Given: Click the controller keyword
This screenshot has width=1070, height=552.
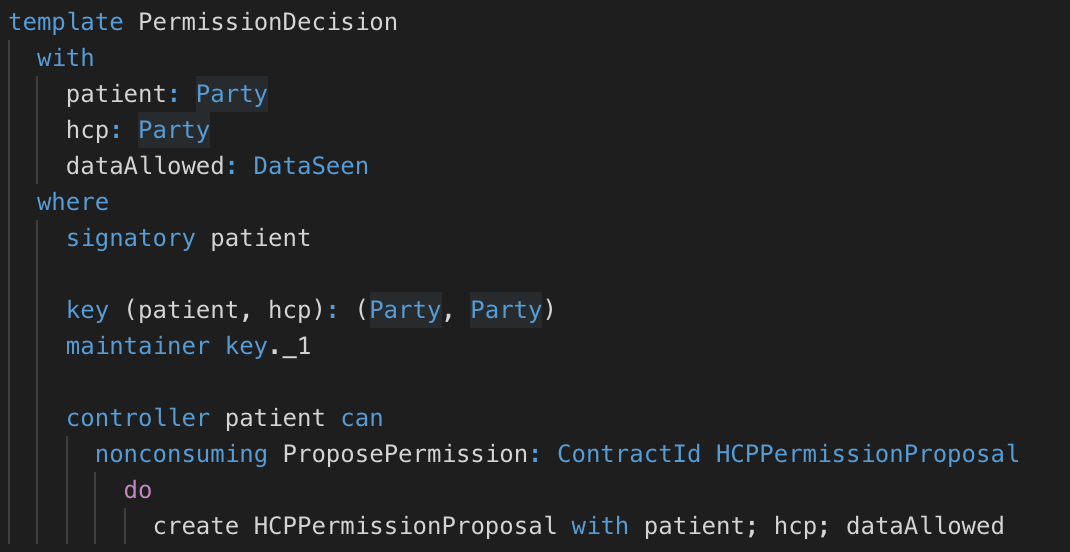Looking at the screenshot, I should (x=138, y=418).
